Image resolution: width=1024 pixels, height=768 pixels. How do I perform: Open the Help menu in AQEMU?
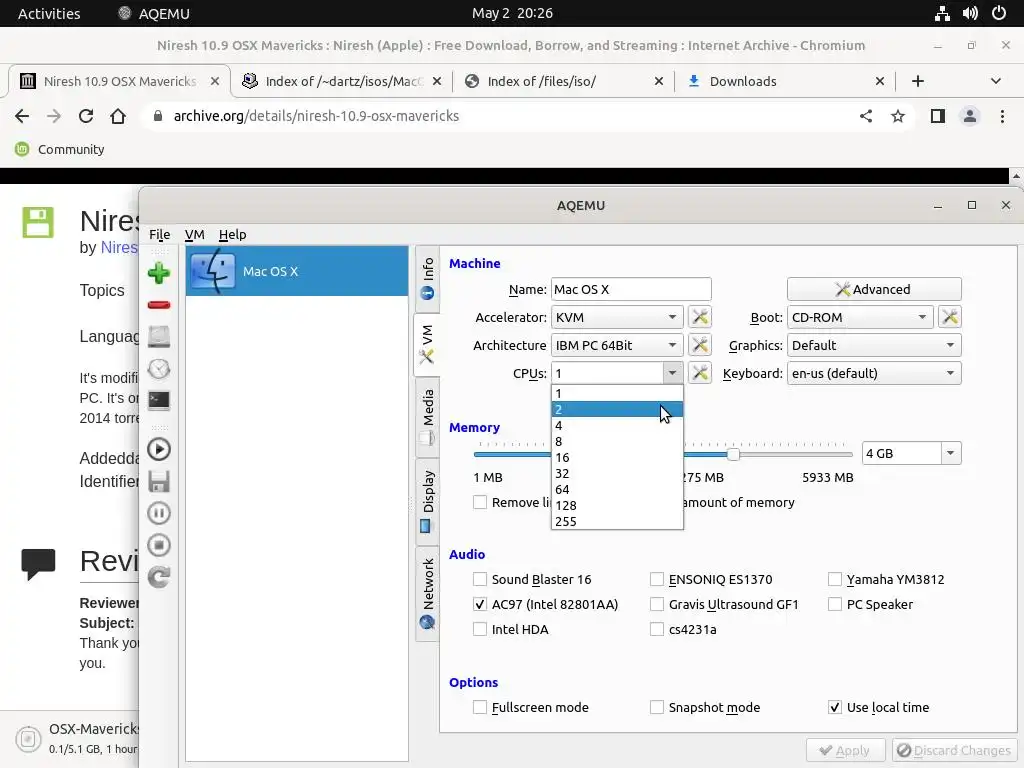click(x=232, y=234)
